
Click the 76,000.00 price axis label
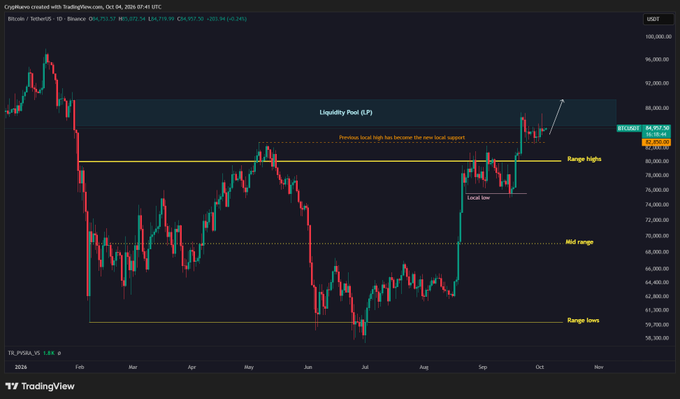pos(658,190)
